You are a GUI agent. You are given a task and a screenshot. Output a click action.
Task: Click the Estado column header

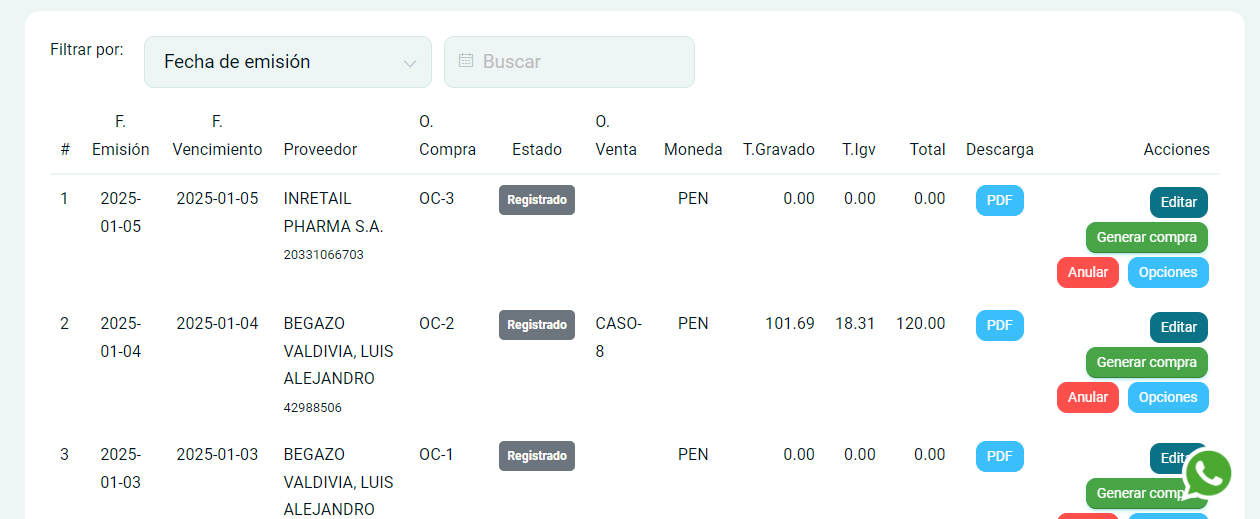coord(537,149)
